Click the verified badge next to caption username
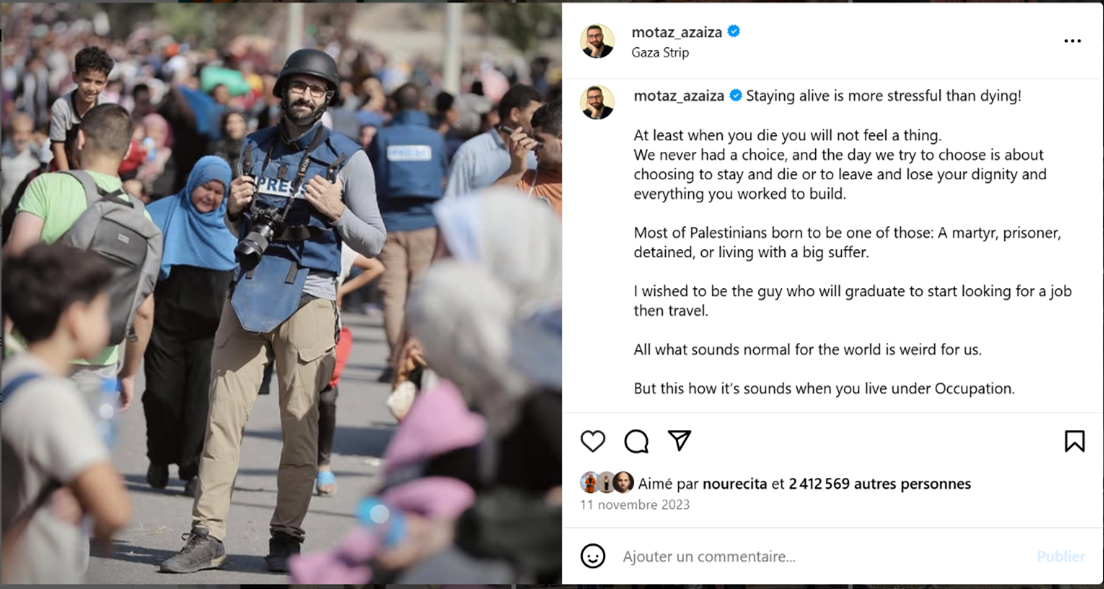Screen dimensions: 1104x589 736,96
